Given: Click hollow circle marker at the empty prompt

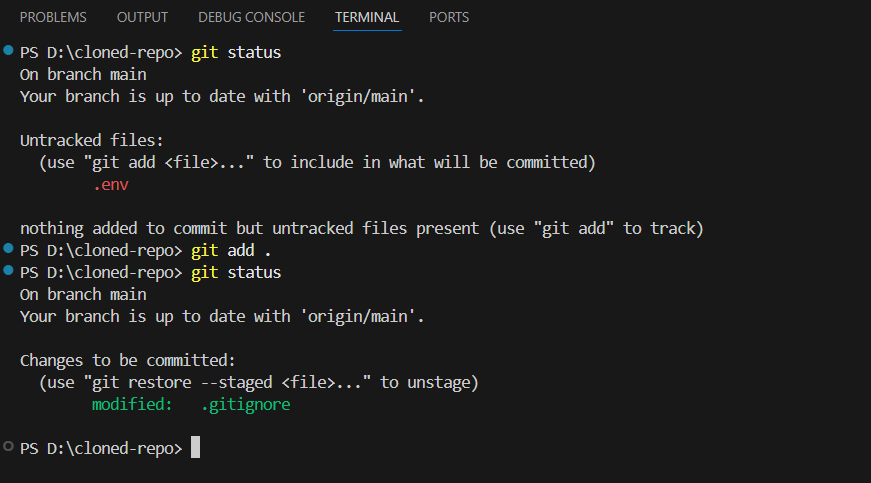Looking at the screenshot, I should click(x=9, y=446).
